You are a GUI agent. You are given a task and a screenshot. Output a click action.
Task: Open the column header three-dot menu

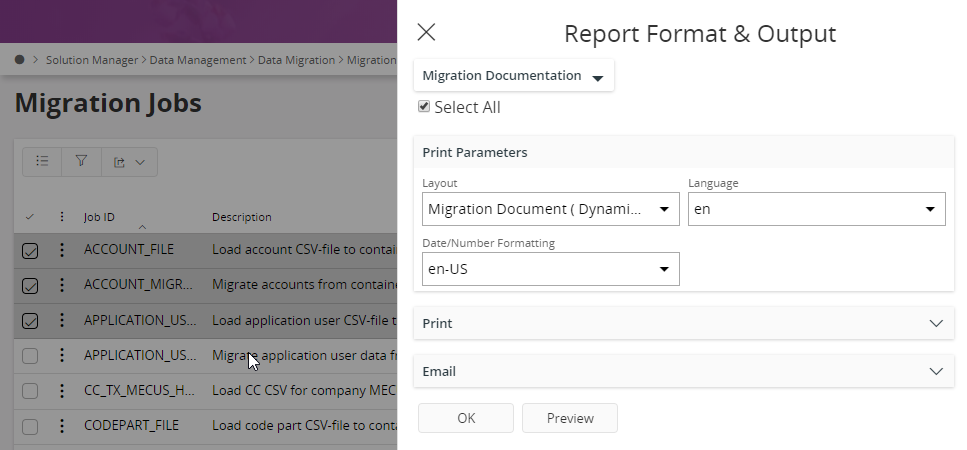click(62, 217)
